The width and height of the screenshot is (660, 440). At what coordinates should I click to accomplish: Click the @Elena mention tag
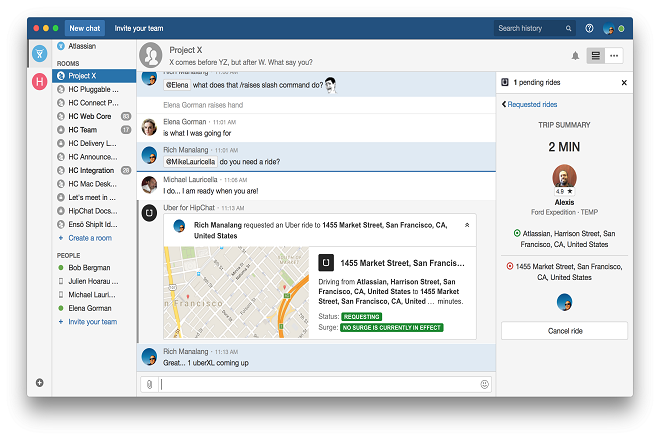coord(177,85)
